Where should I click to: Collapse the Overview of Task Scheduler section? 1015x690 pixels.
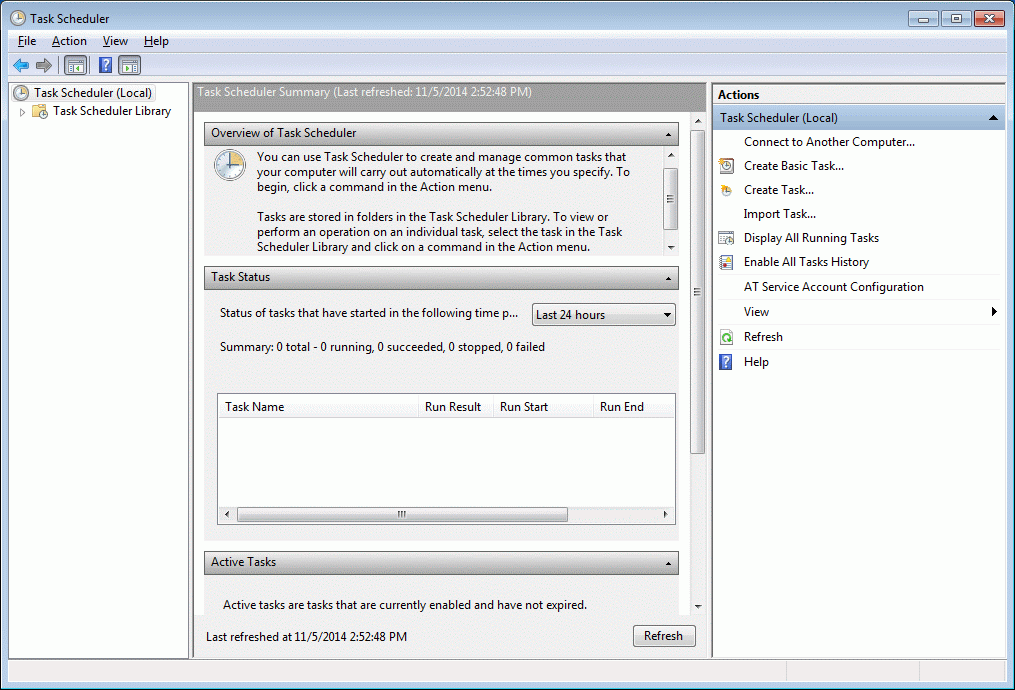point(668,133)
